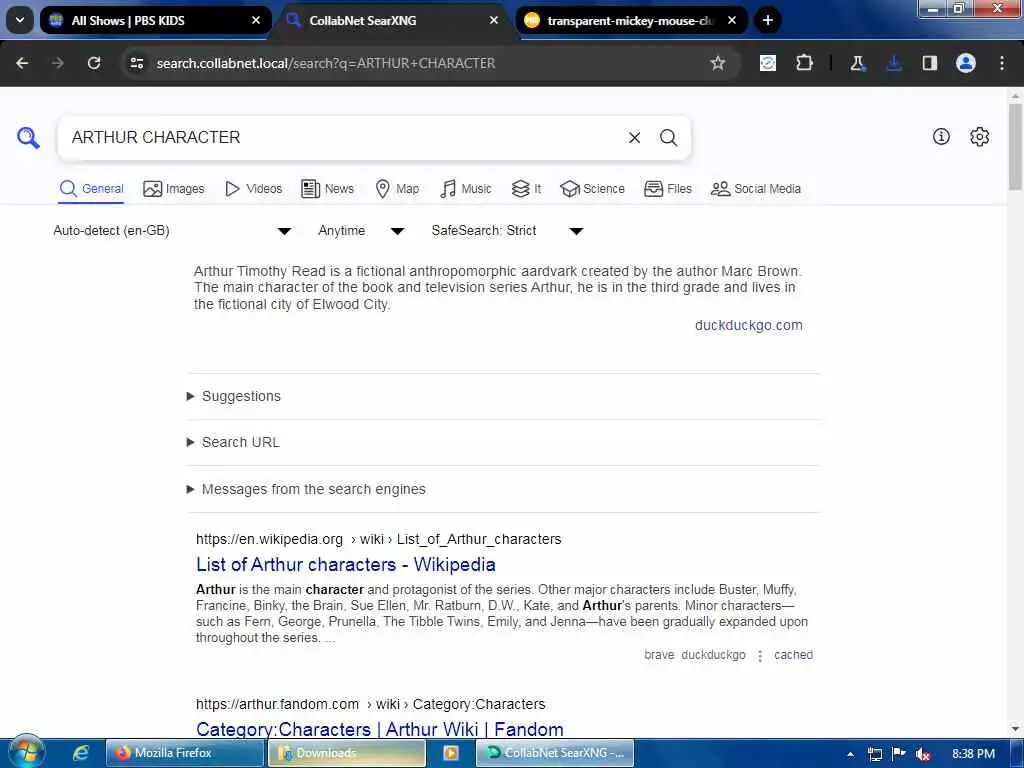Select the It search category
The image size is (1024, 768).
pyautogui.click(x=526, y=189)
